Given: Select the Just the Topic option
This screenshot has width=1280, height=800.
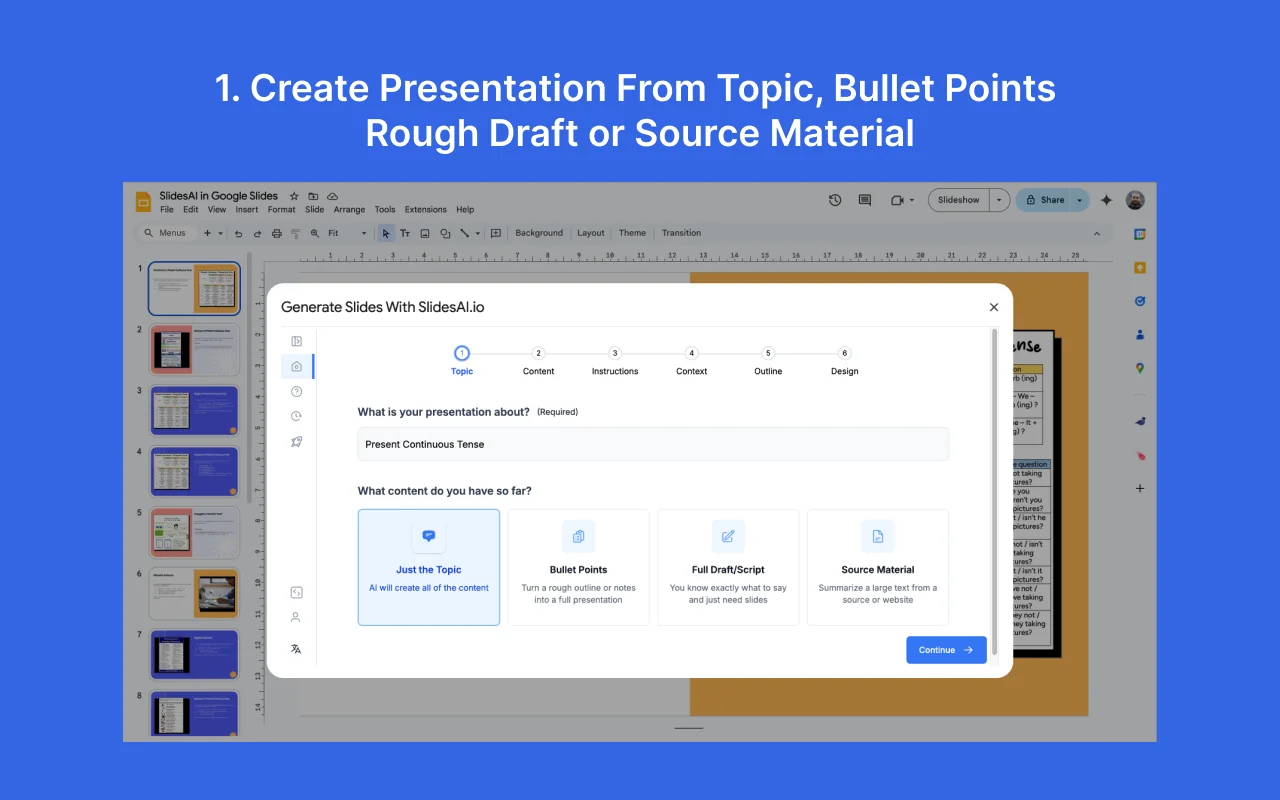Looking at the screenshot, I should click(428, 567).
